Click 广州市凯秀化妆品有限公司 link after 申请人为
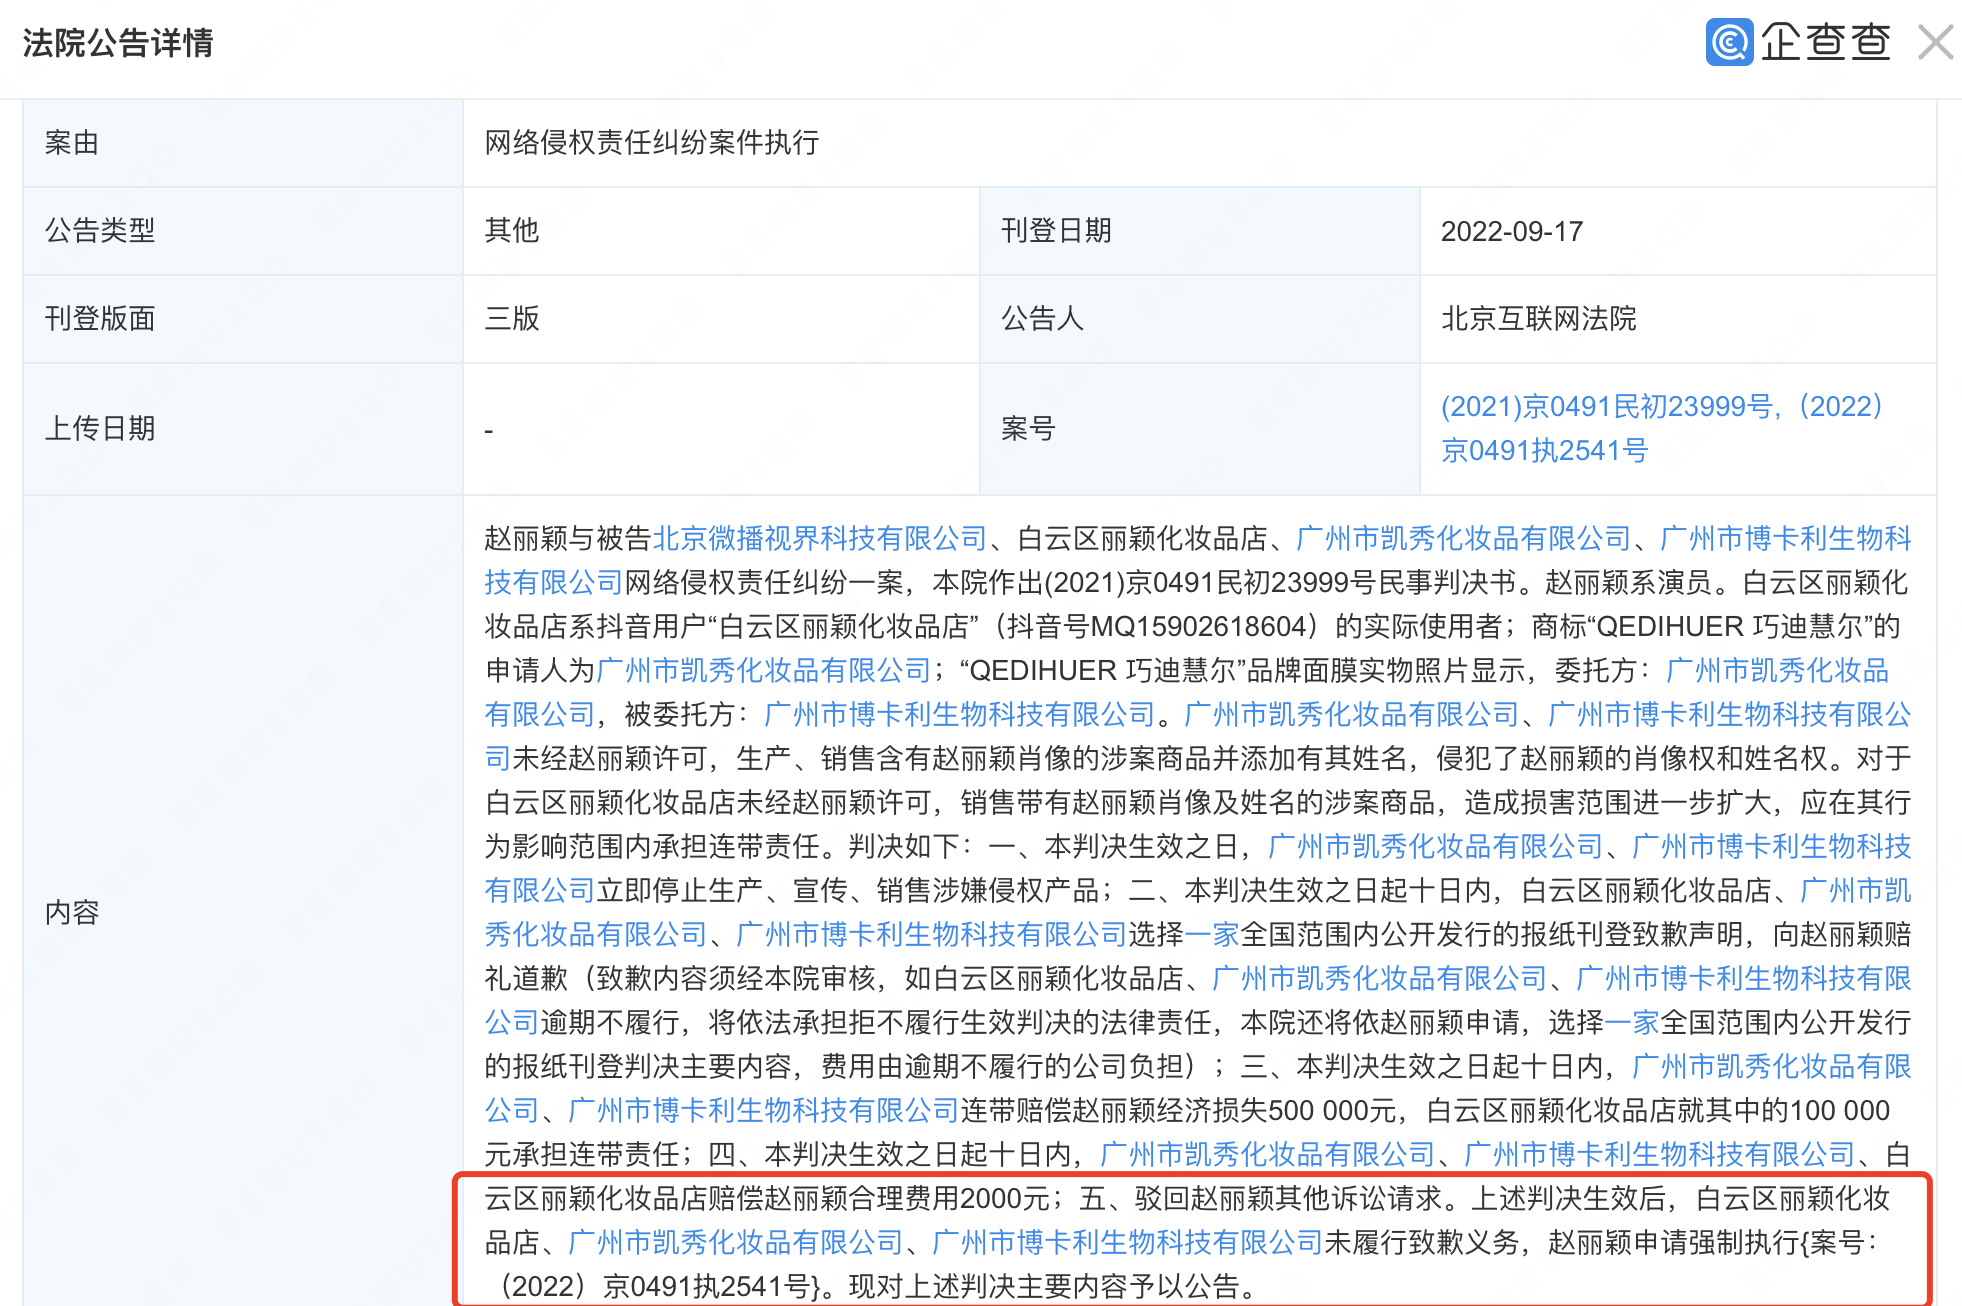 coord(764,671)
